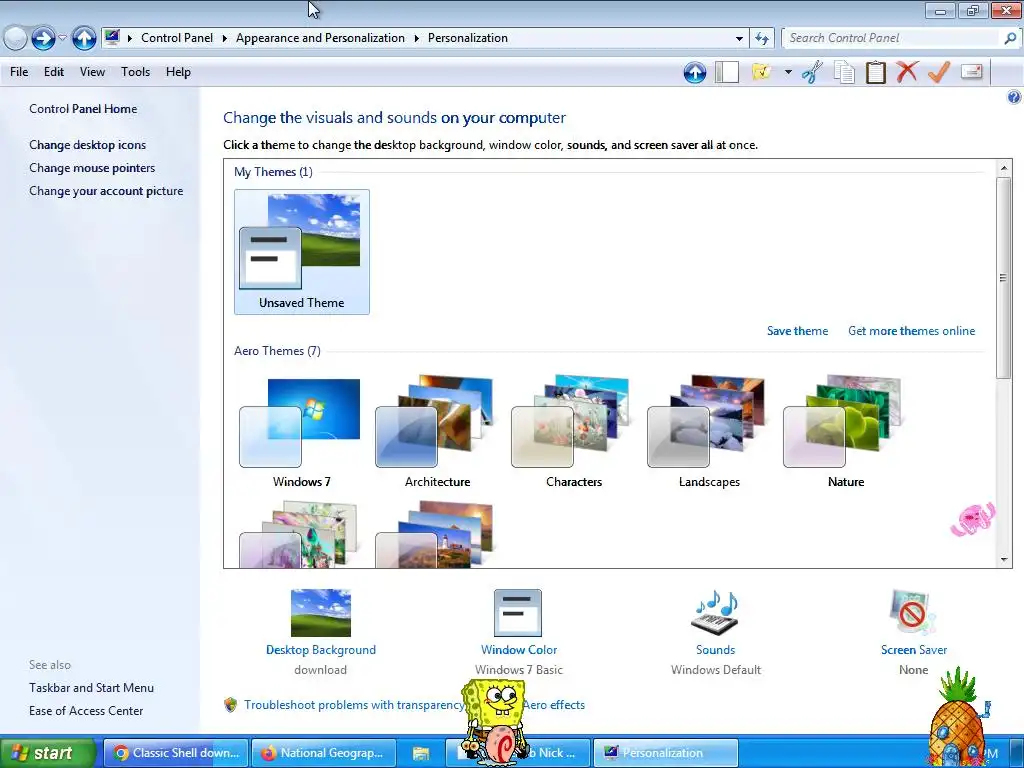The height and width of the screenshot is (768, 1024).
Task: Open Screen Saver settings icon
Action: point(913,613)
